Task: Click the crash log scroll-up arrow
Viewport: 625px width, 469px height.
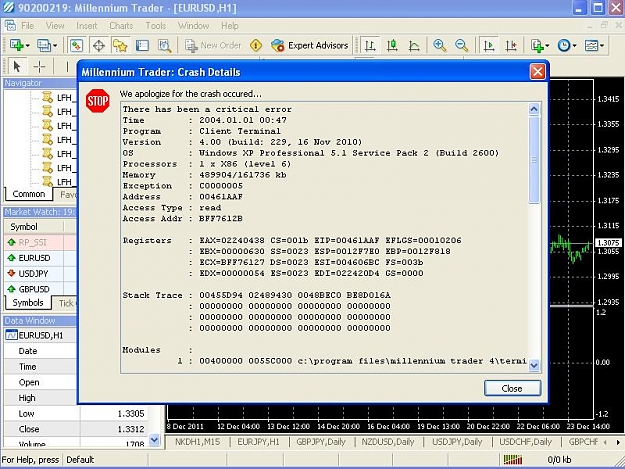Action: click(x=534, y=109)
